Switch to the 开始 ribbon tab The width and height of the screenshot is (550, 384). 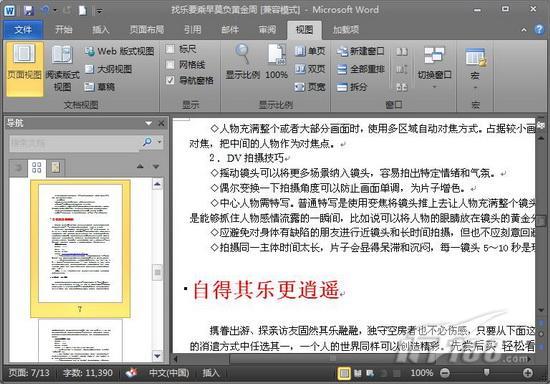pyautogui.click(x=64, y=30)
